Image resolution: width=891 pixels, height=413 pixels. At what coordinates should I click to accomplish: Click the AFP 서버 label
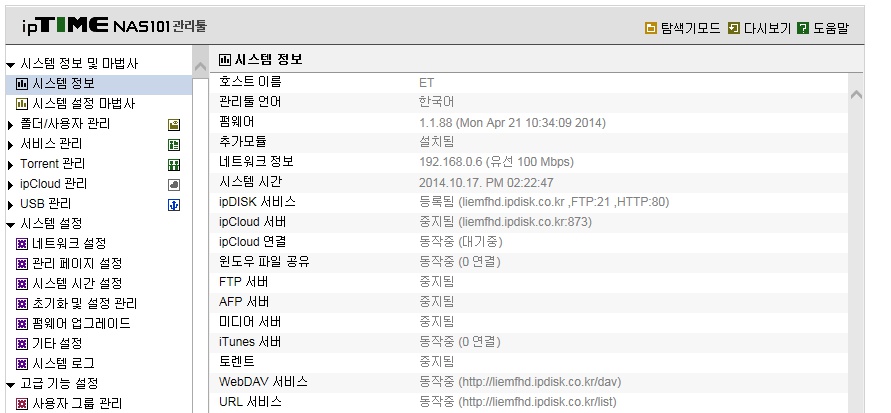coord(244,302)
